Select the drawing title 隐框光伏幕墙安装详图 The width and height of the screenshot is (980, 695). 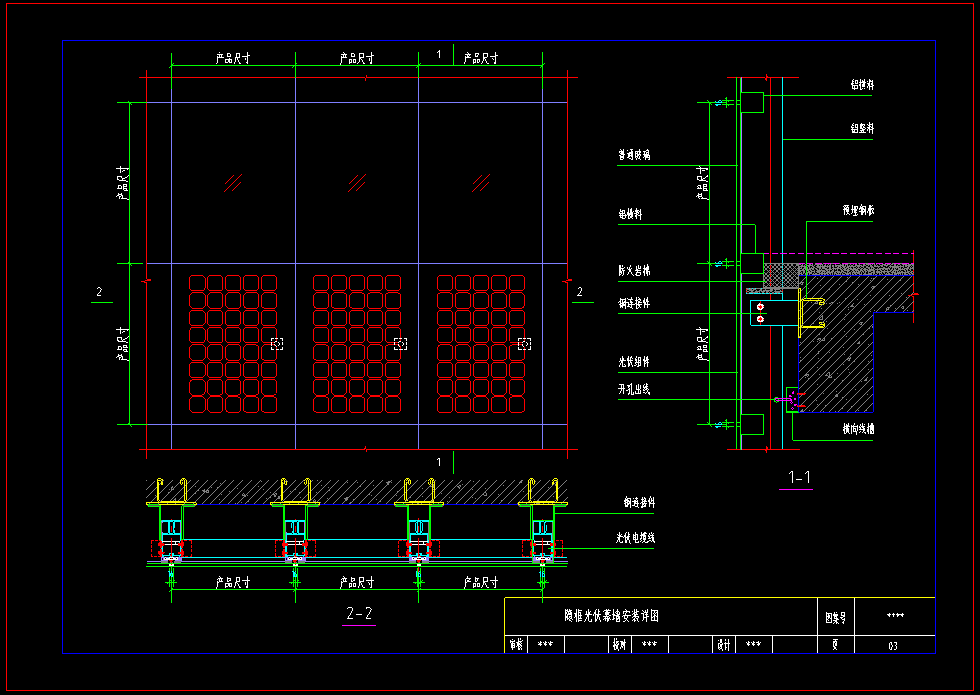pos(606,617)
